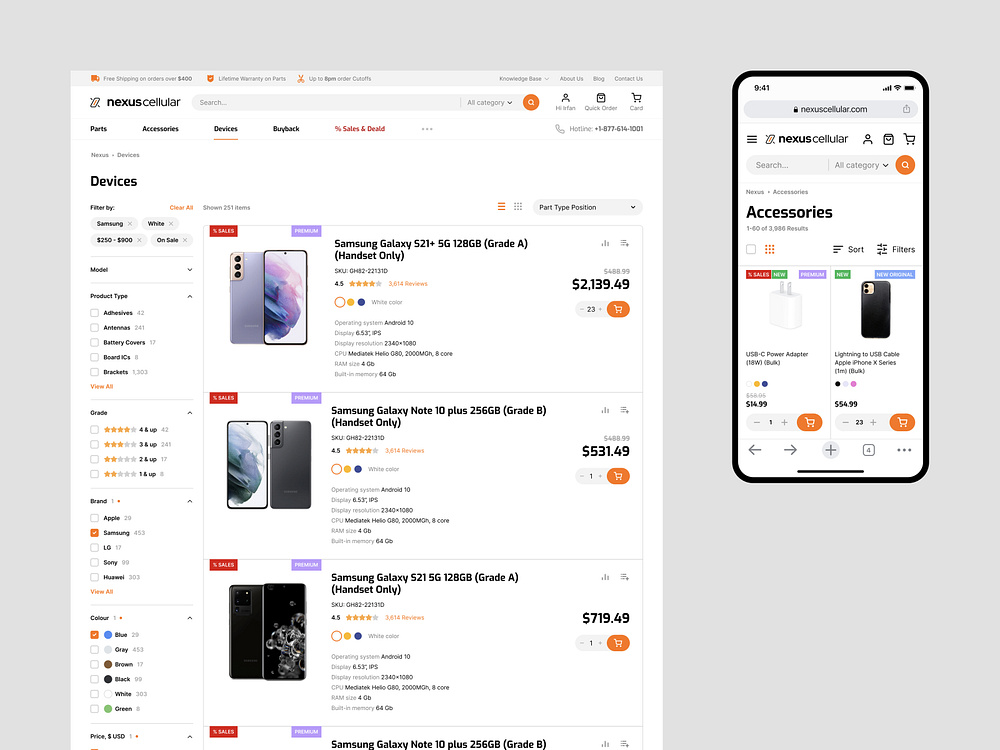The image size is (1000, 750).
Task: Click the Quick Order icon
Action: (x=600, y=97)
